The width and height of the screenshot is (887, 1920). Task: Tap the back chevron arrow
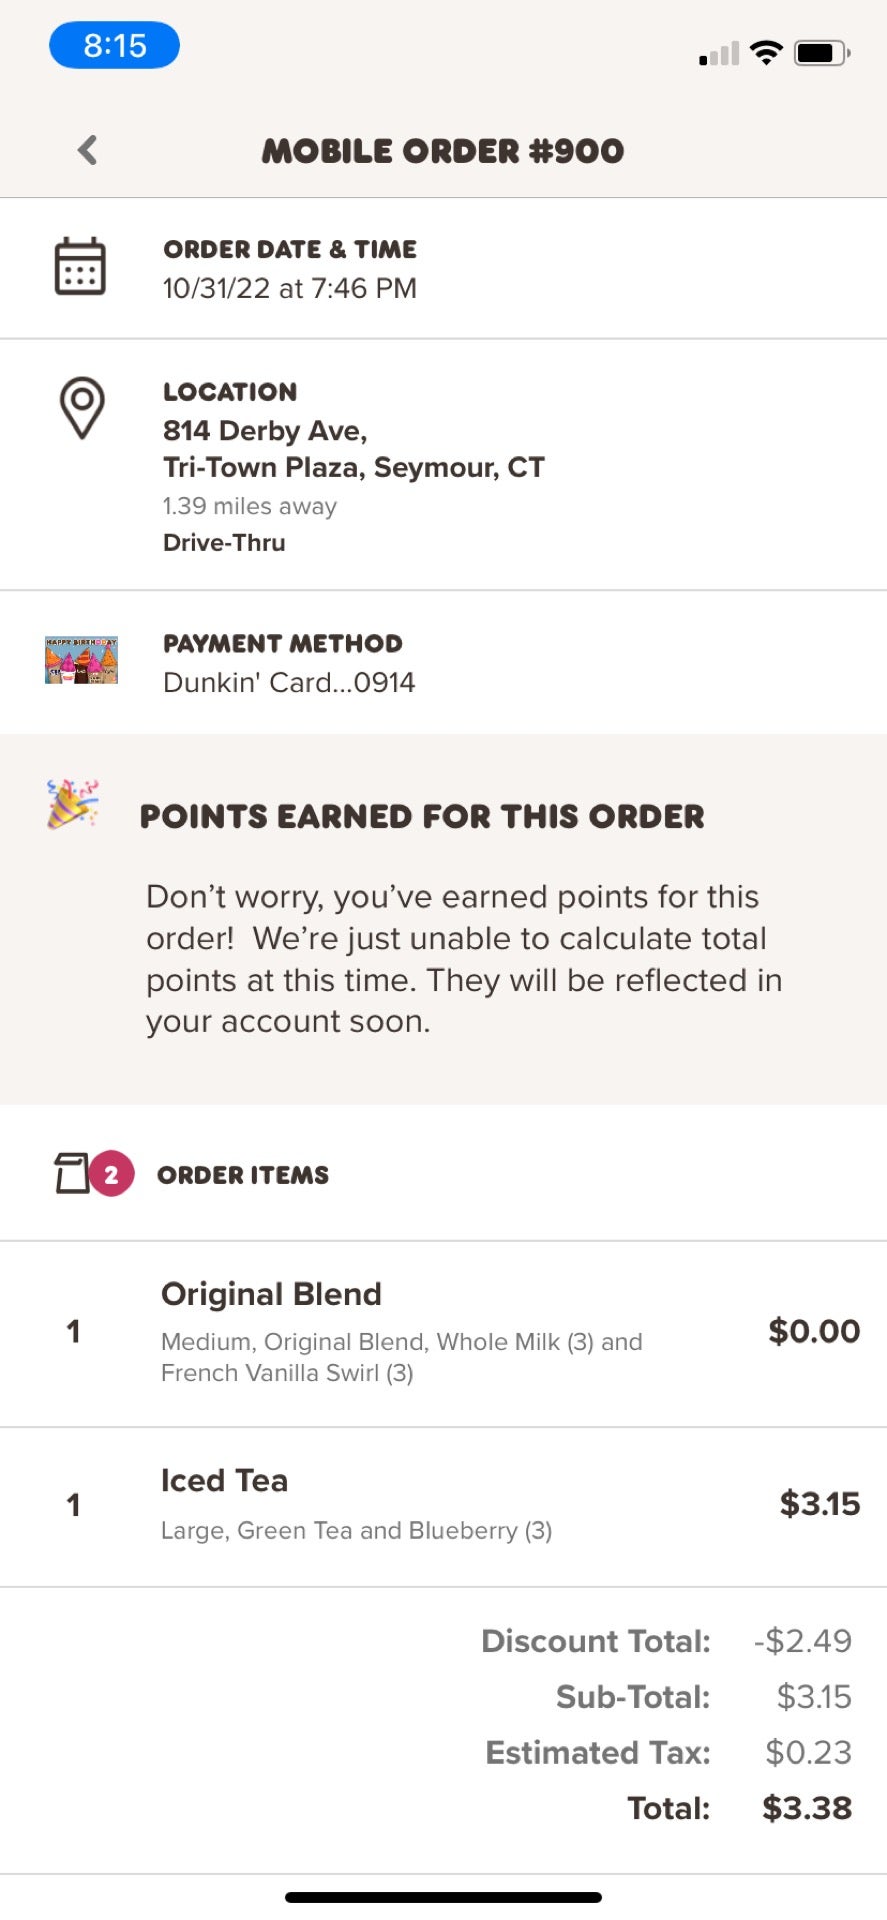[x=88, y=150]
